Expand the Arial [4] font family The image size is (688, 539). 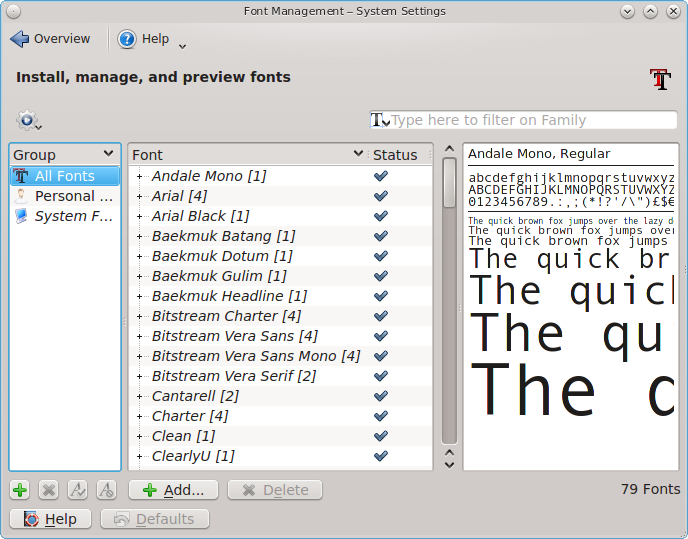140,196
